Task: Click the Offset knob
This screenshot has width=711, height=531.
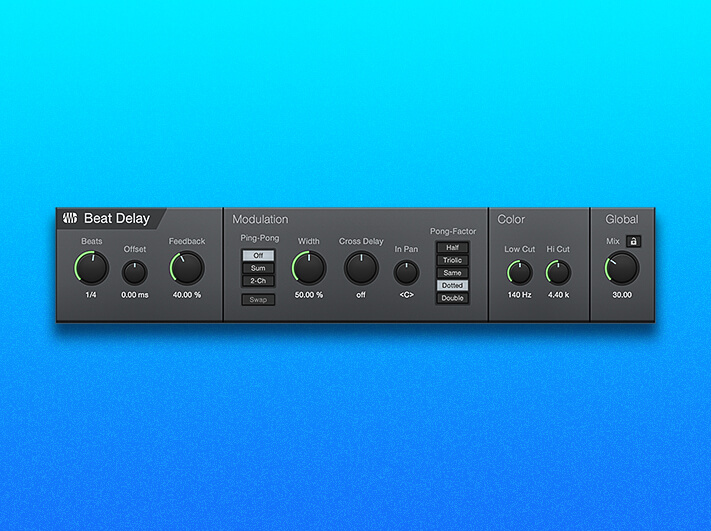Action: 135,271
